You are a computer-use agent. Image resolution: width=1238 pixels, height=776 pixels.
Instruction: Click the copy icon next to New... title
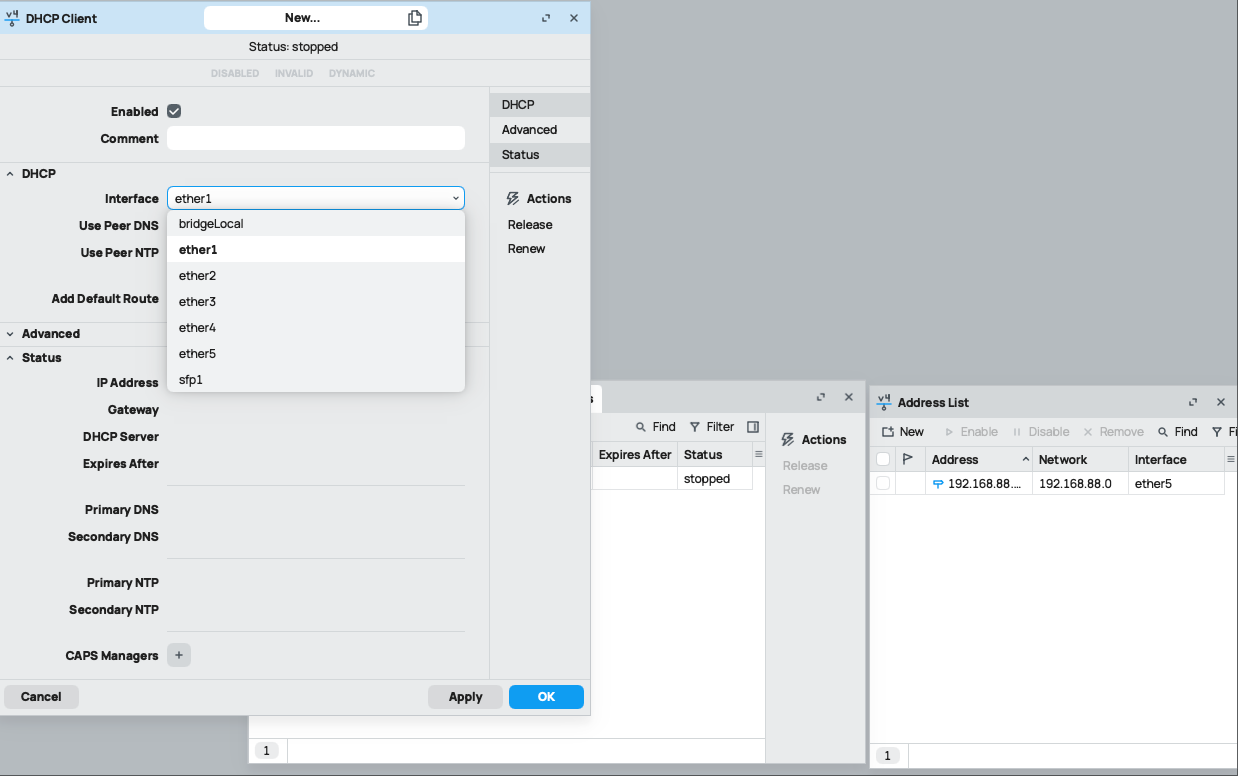pyautogui.click(x=415, y=18)
